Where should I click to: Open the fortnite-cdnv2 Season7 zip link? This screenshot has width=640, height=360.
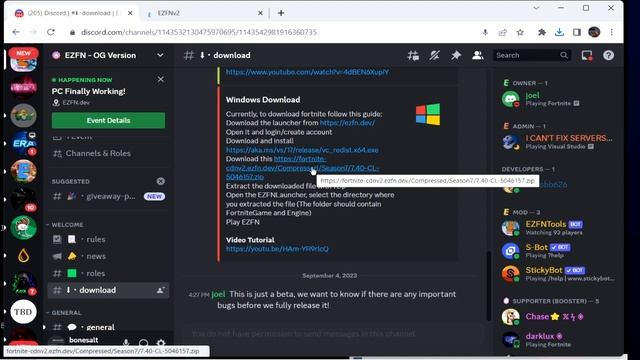[302, 168]
